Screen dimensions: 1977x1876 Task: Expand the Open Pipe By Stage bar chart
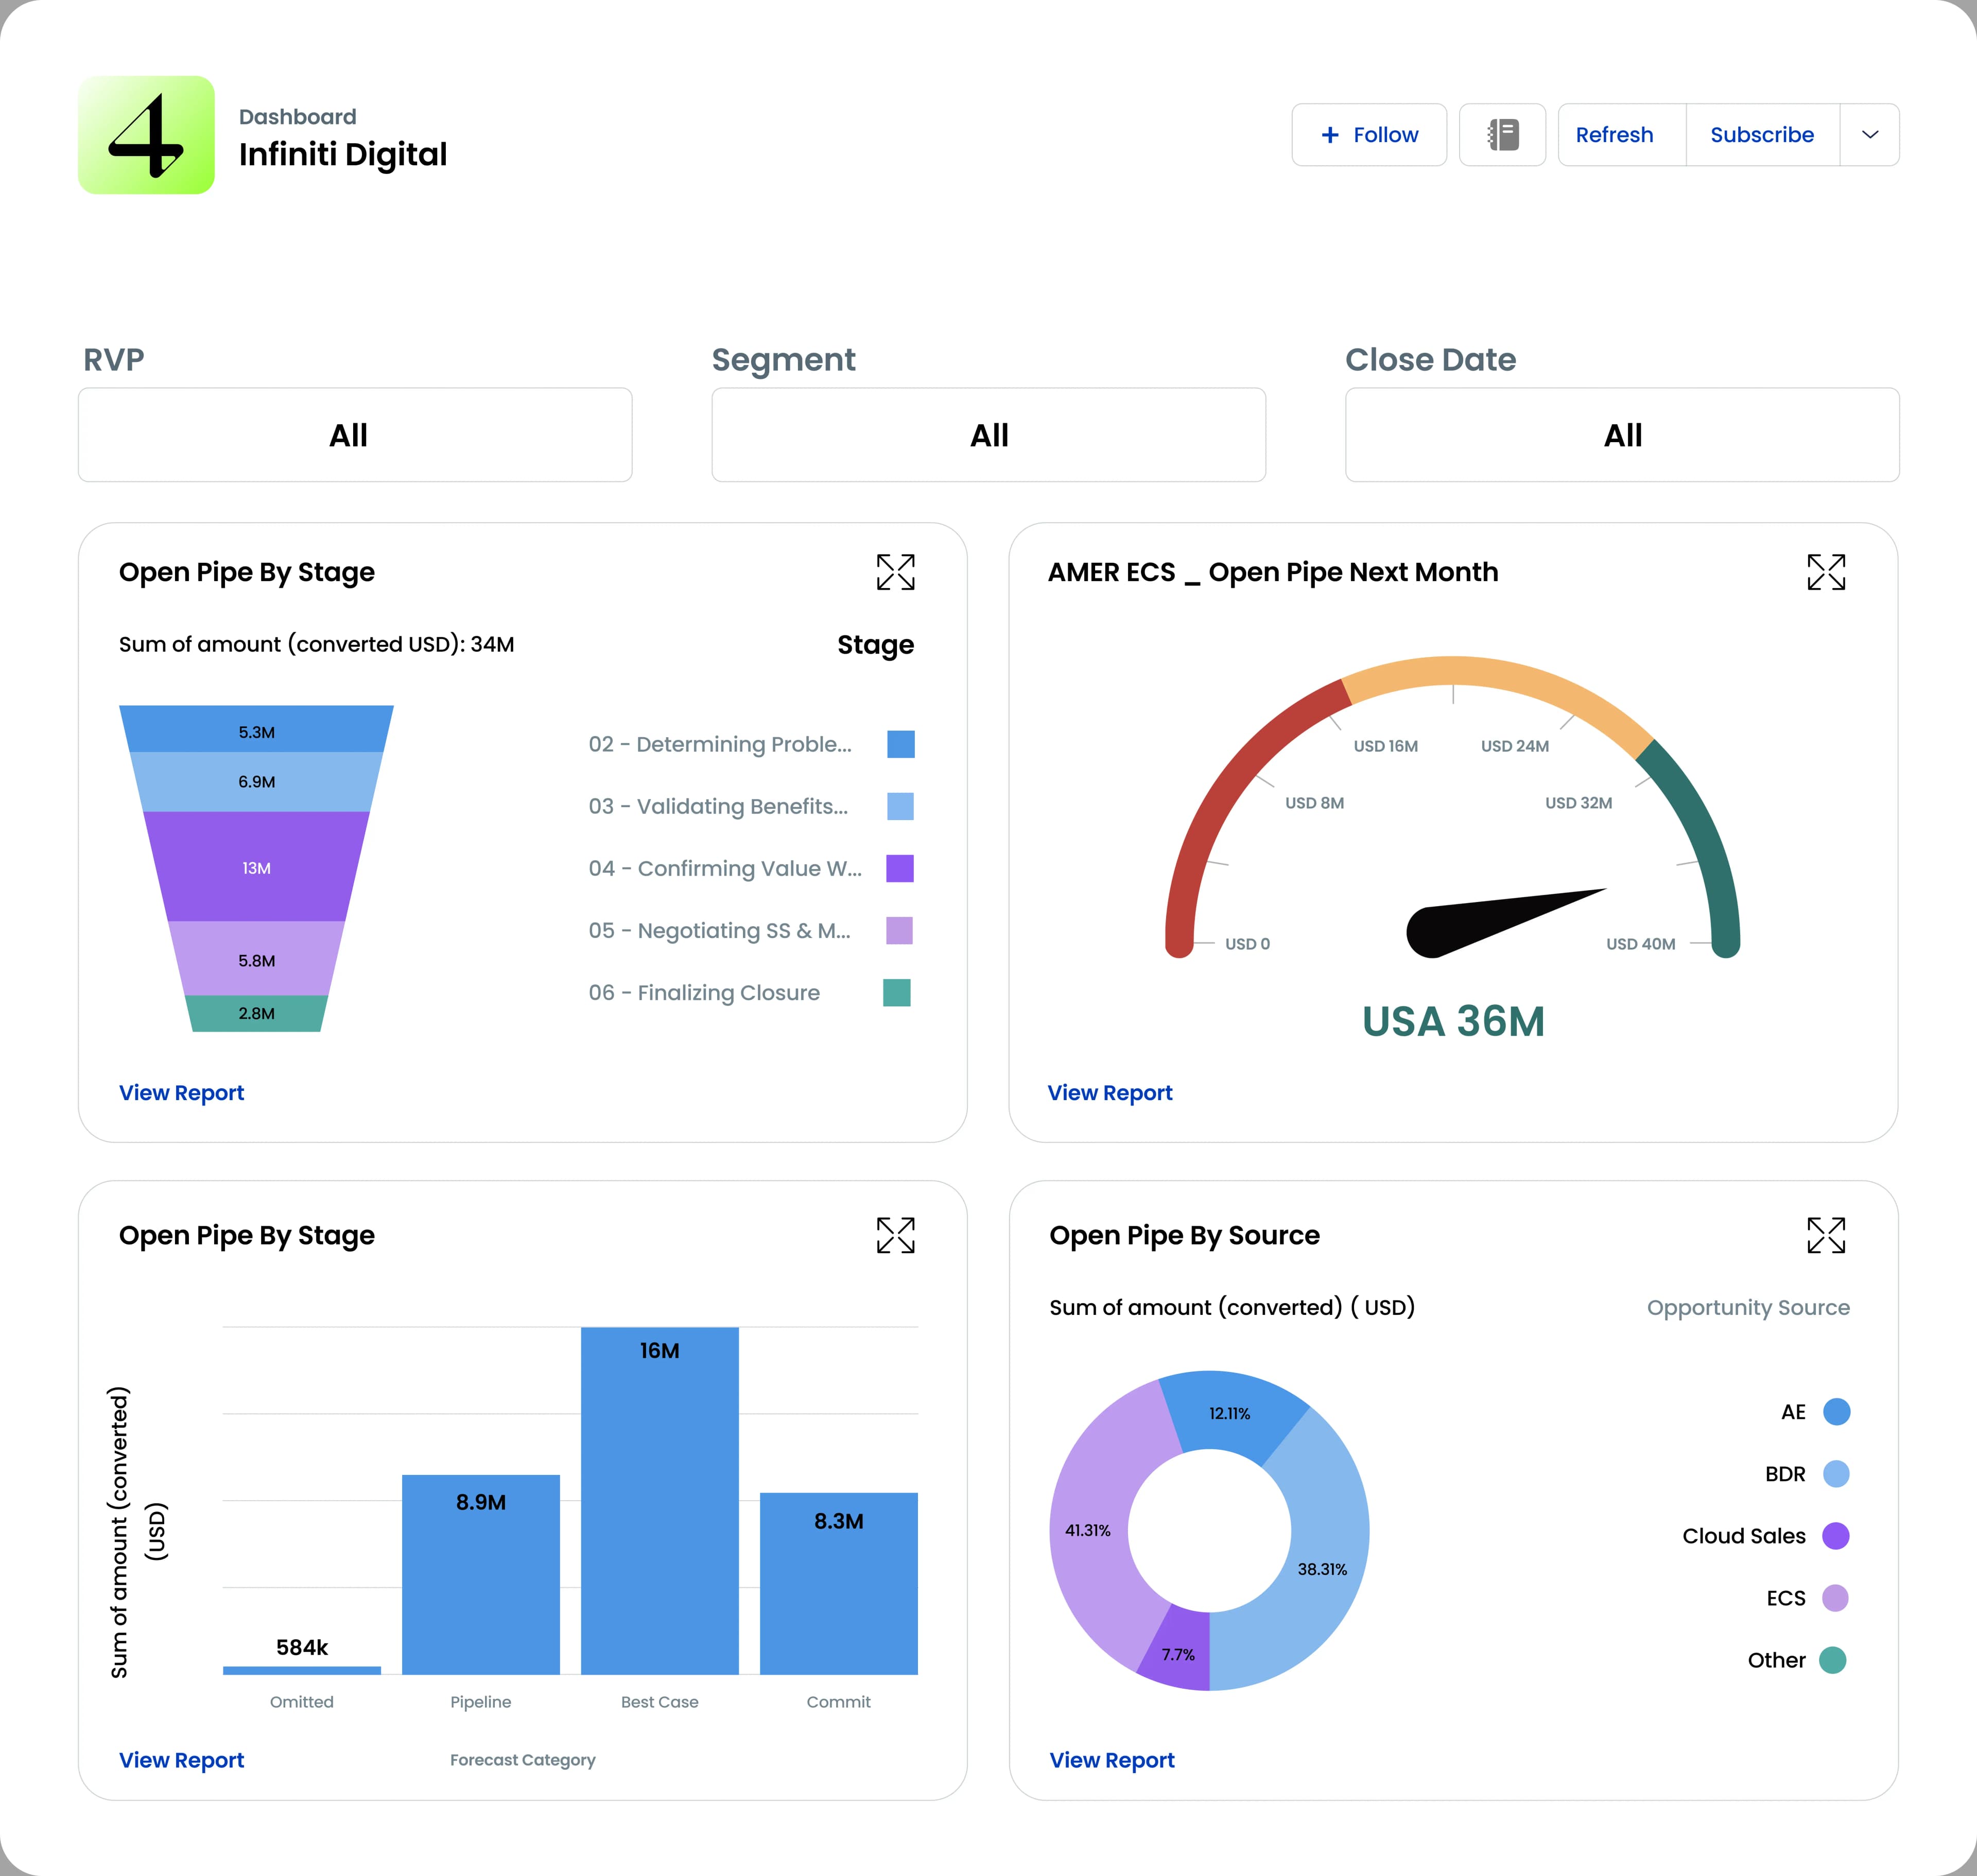click(897, 1236)
